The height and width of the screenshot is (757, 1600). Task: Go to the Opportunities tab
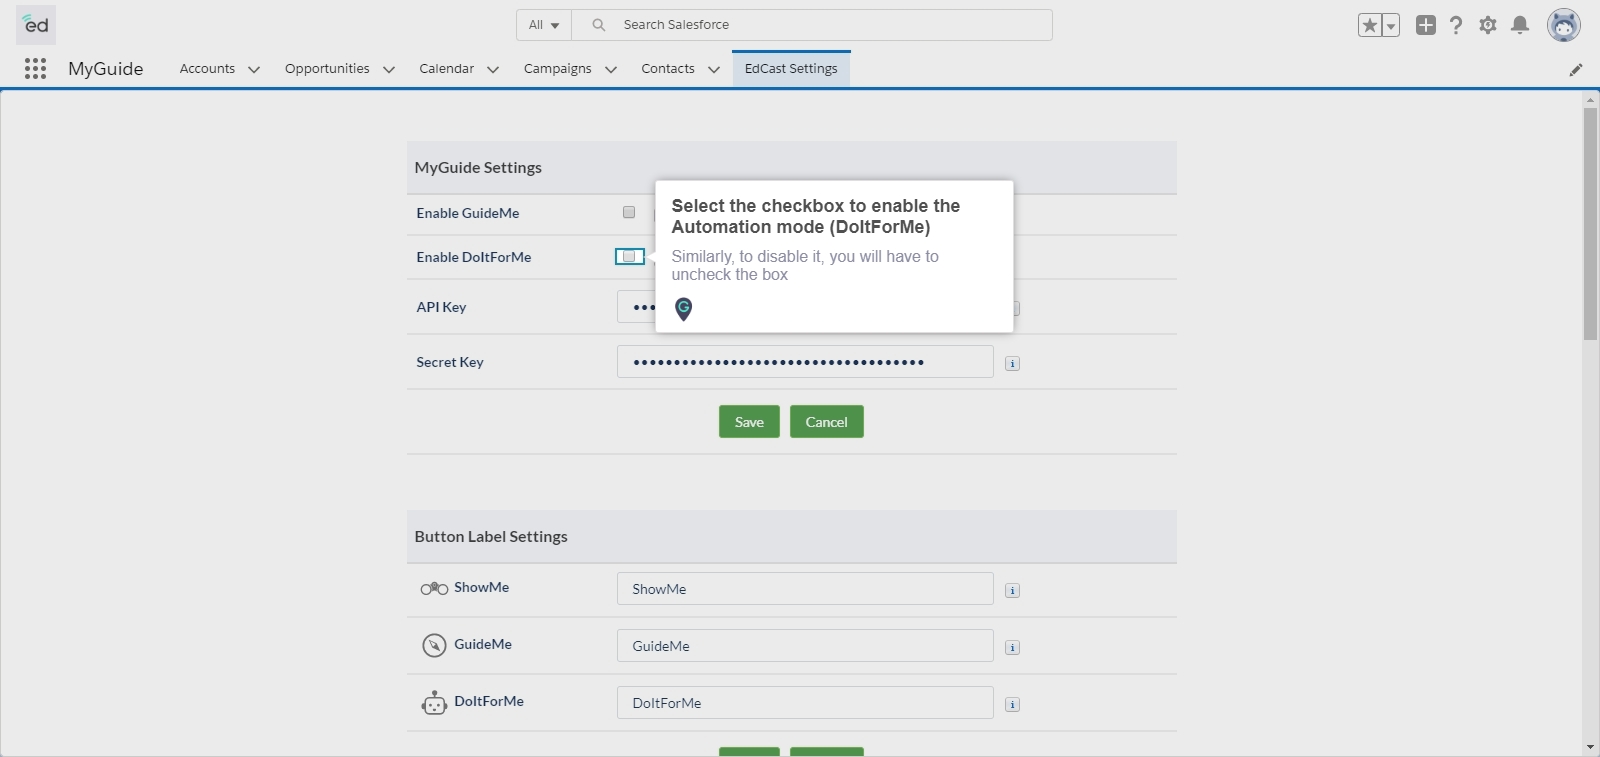pyautogui.click(x=327, y=68)
